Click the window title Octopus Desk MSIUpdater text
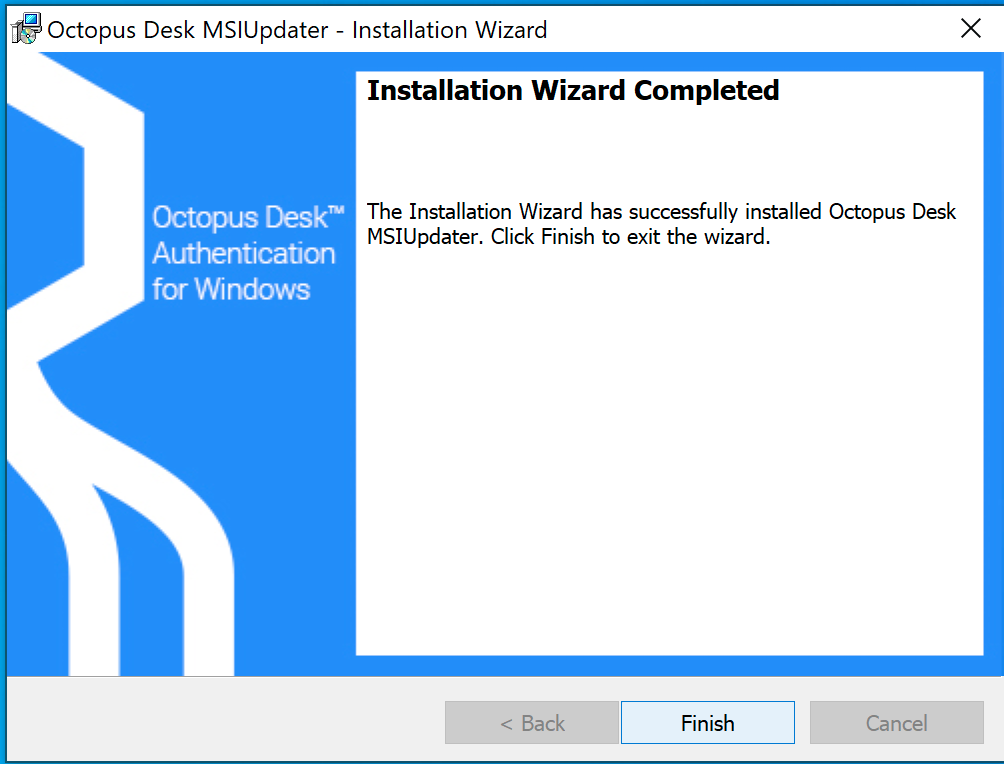The height and width of the screenshot is (764, 1004). point(188,30)
